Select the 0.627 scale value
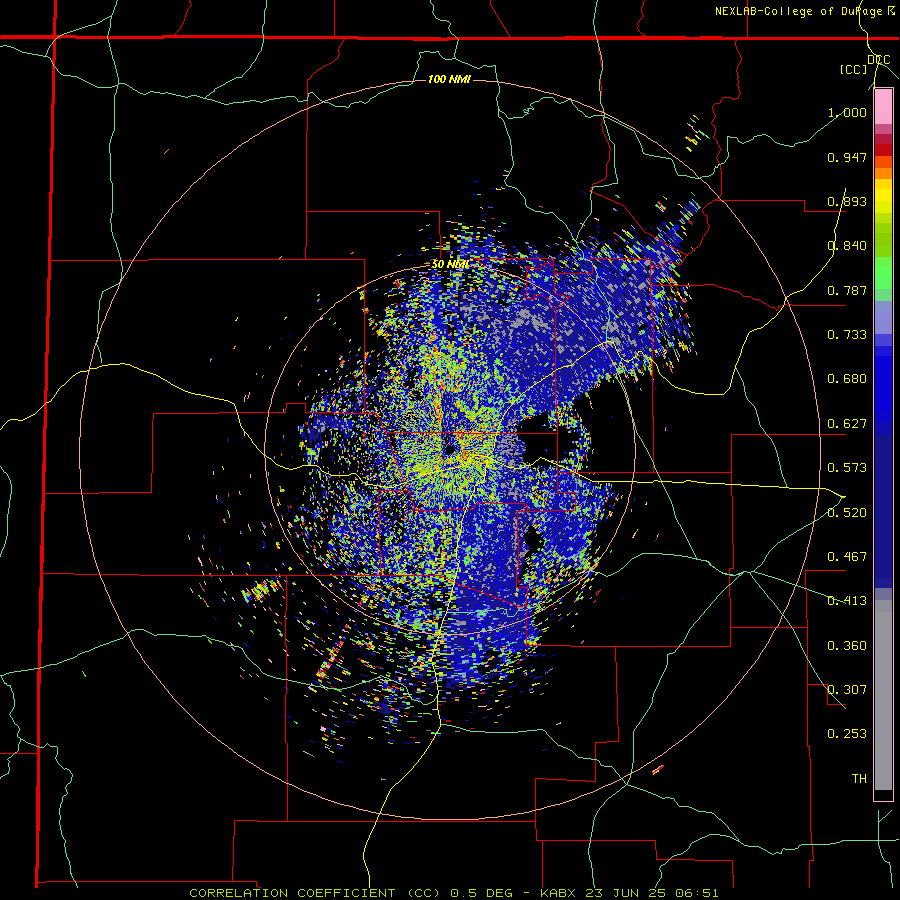Image resolution: width=900 pixels, height=900 pixels. (x=847, y=424)
